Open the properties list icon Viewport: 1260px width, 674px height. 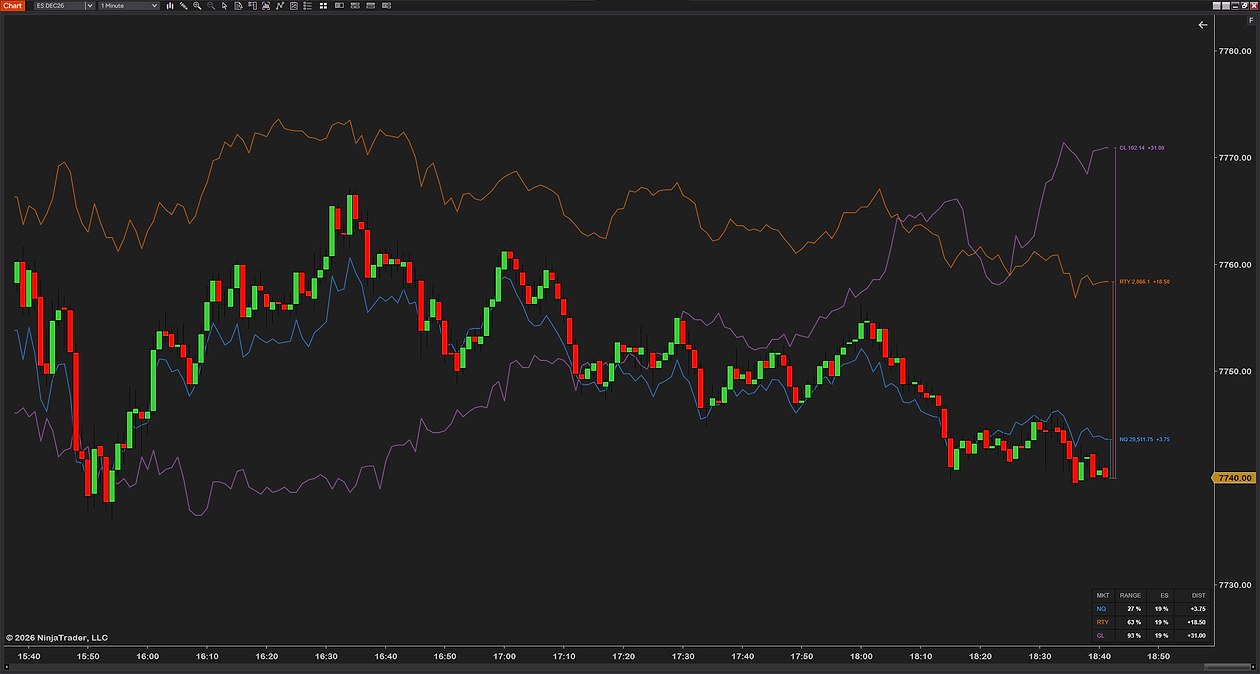tap(307, 5)
